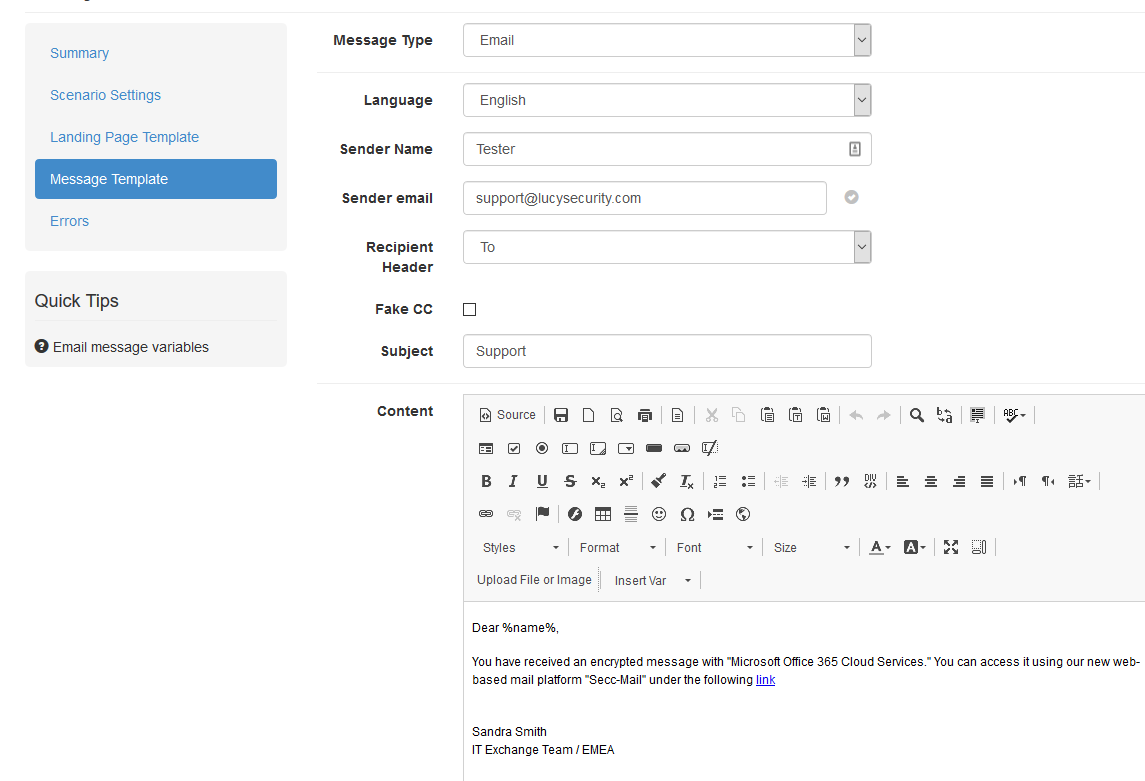1145x781 pixels.
Task: Toggle Bold formatting
Action: coord(486,481)
